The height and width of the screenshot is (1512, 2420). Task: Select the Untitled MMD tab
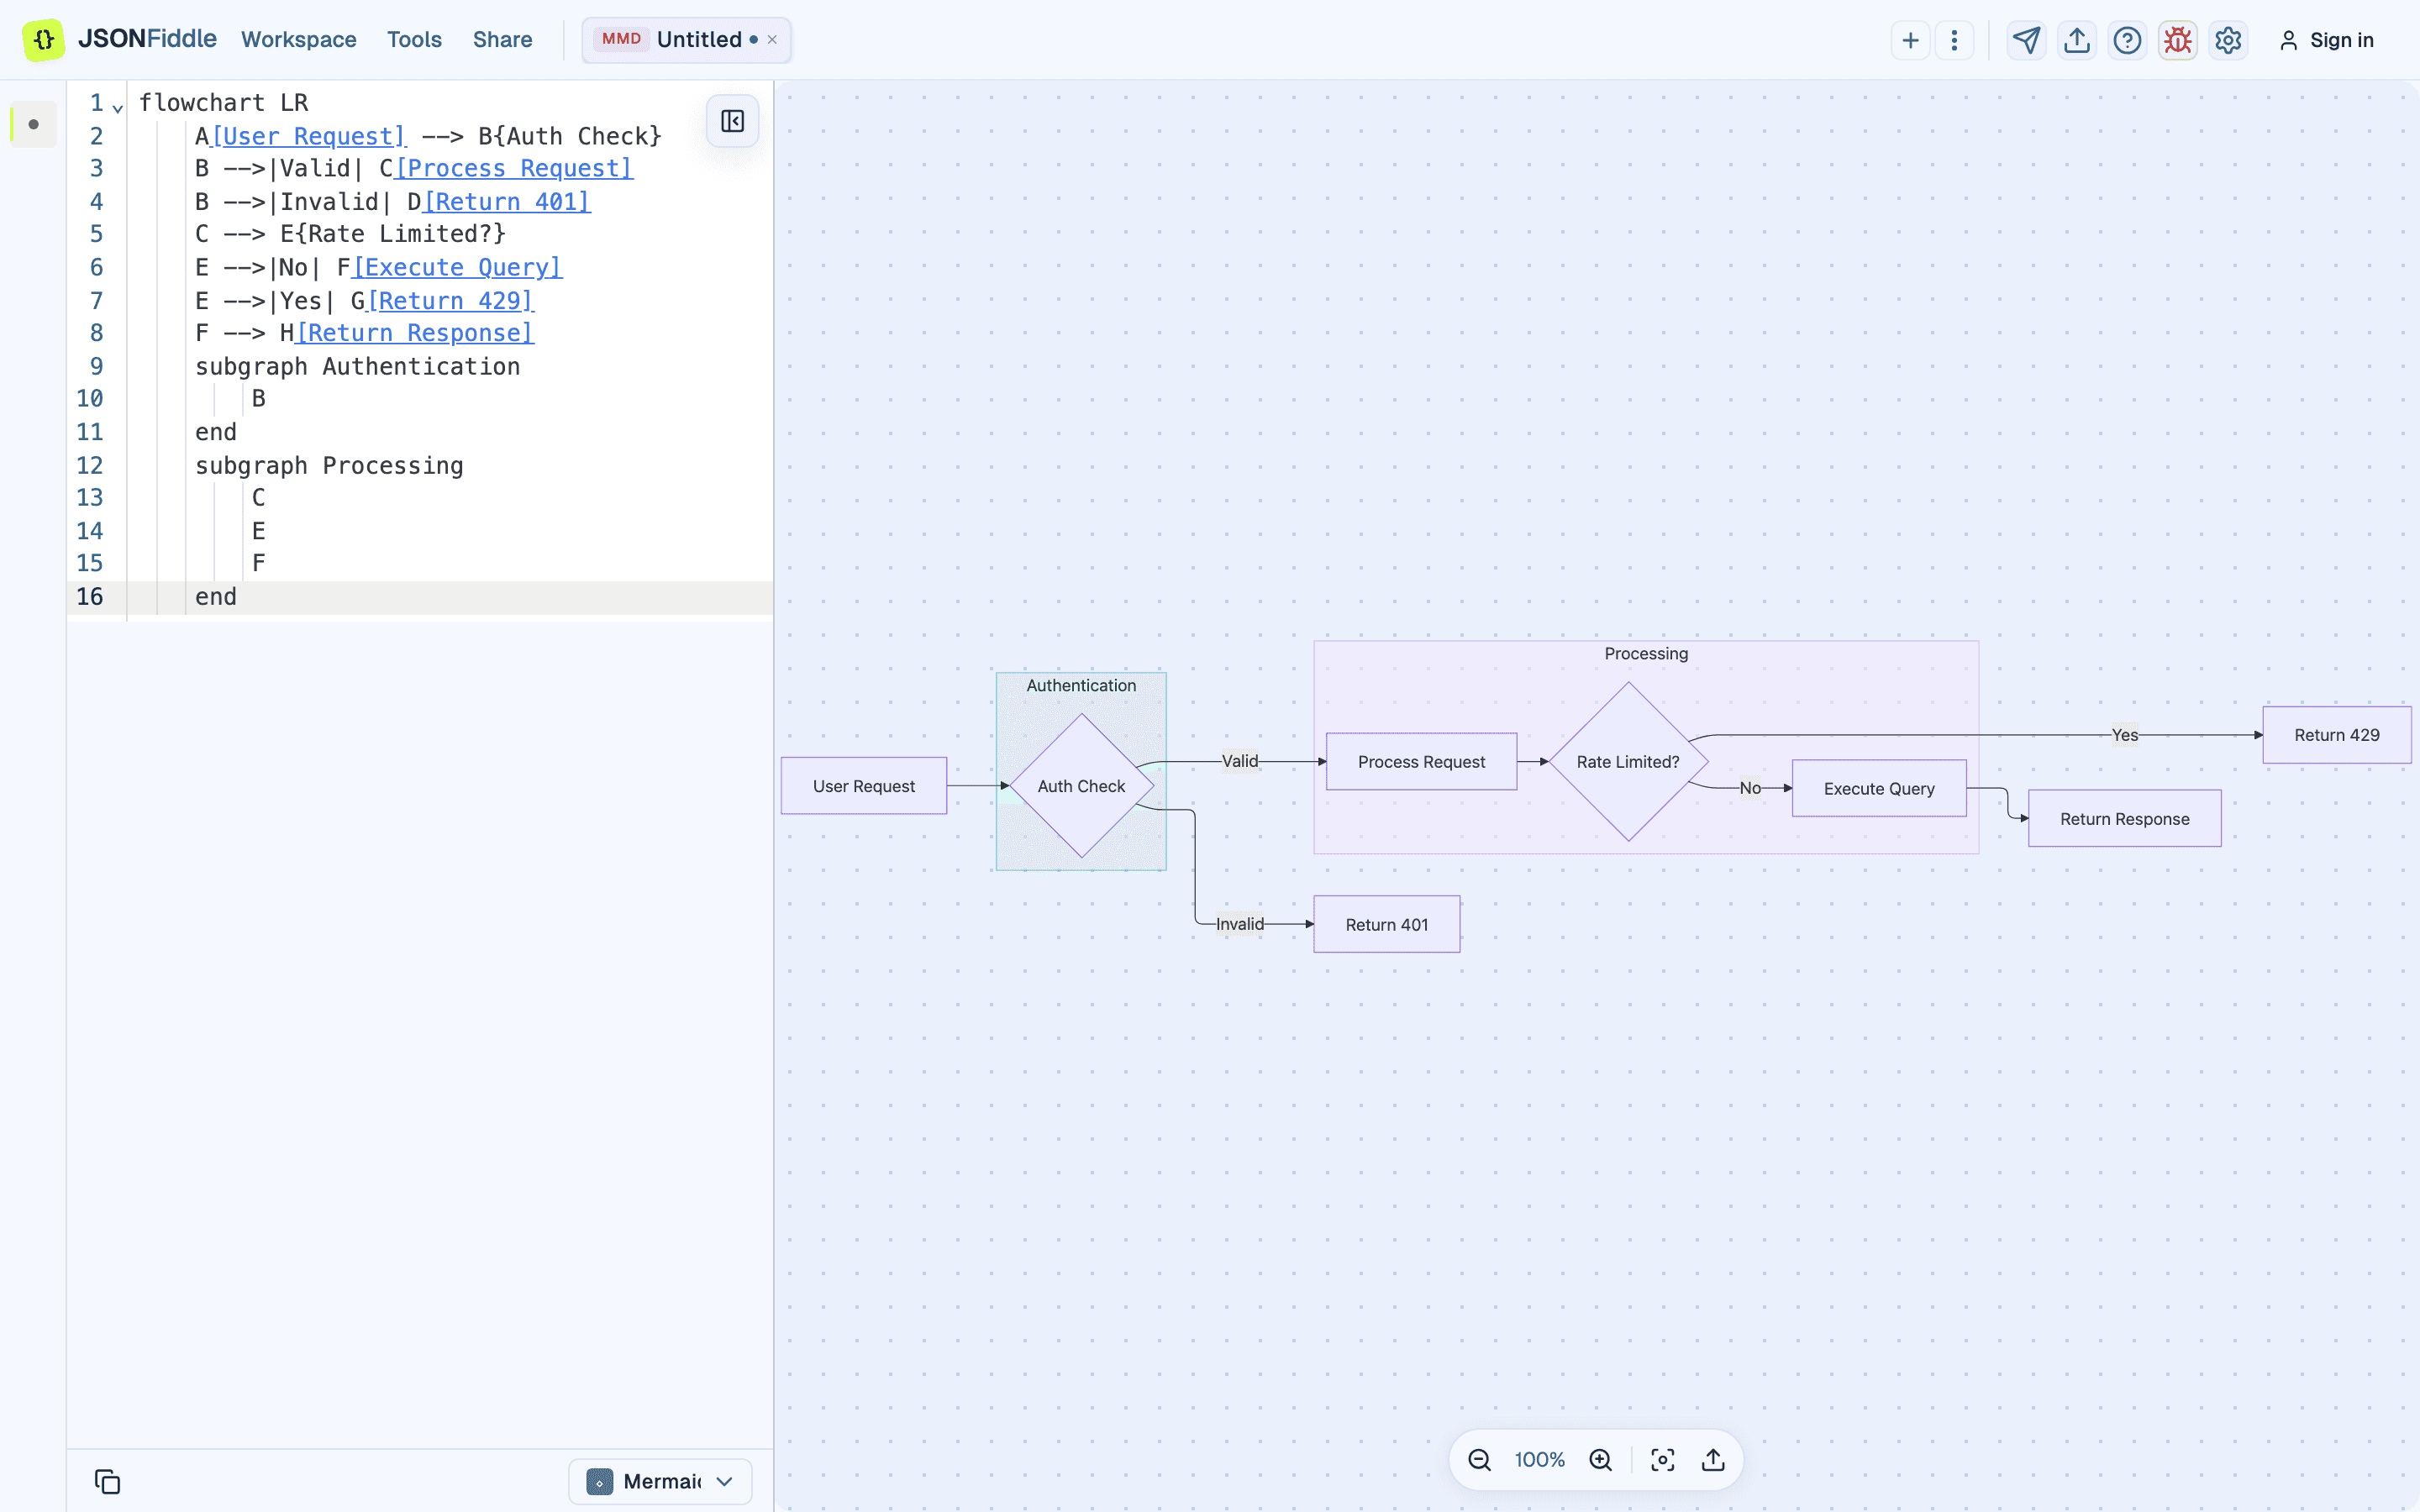click(x=686, y=40)
